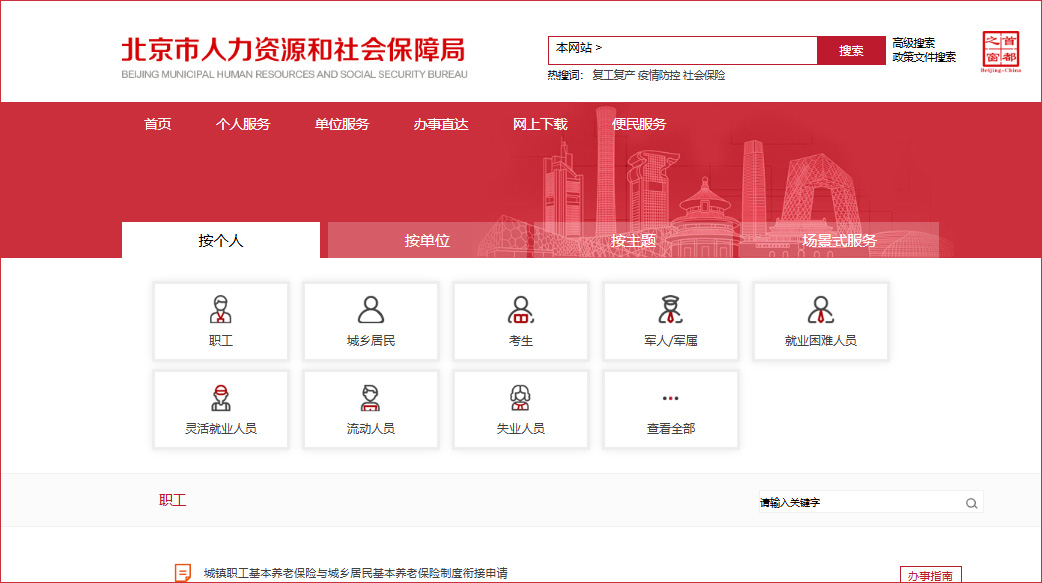Image resolution: width=1042 pixels, height=583 pixels.
Task: Switch to the 按单位 tab
Action: (427, 240)
